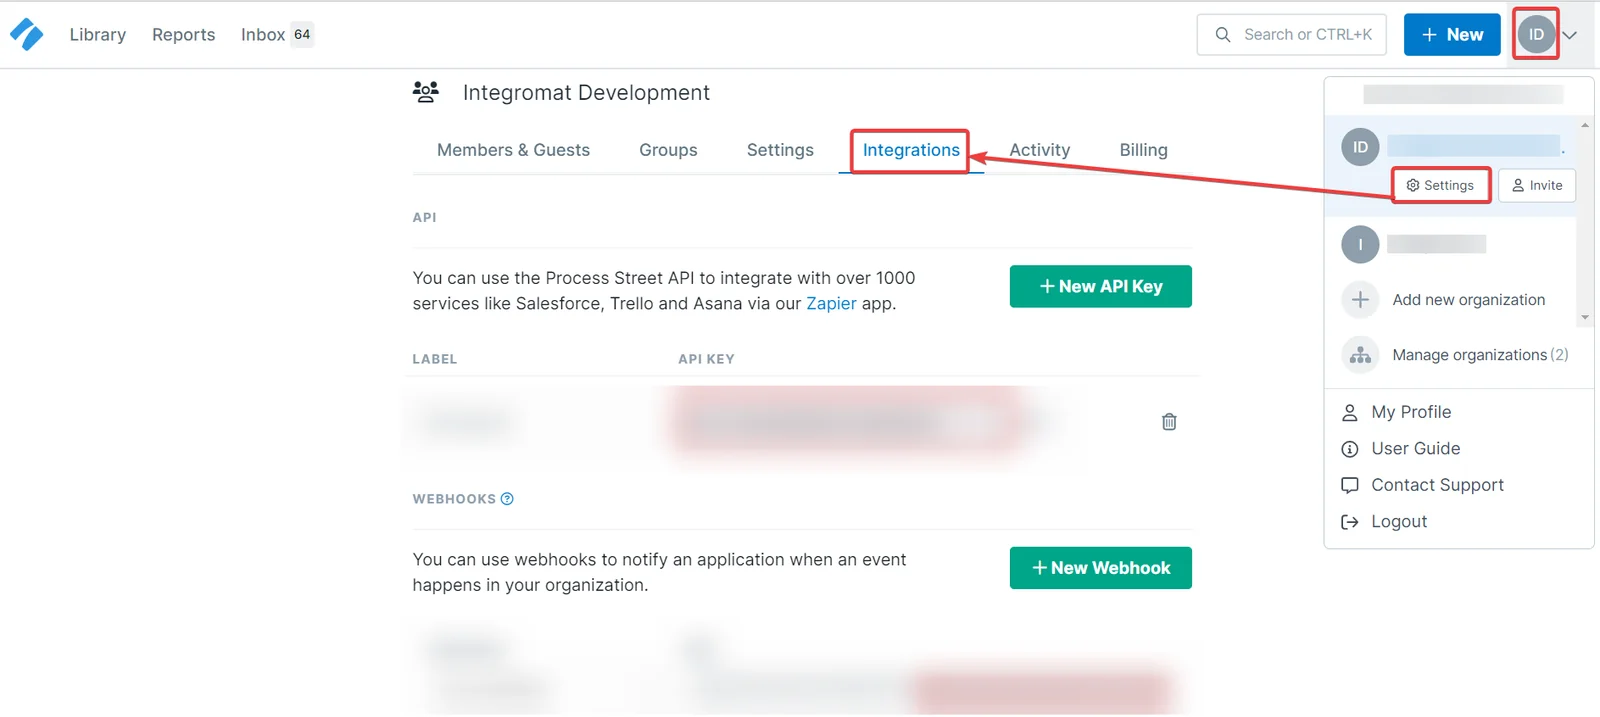Click the Manage organizations hierarchy icon
The height and width of the screenshot is (717, 1600).
[x=1360, y=354]
